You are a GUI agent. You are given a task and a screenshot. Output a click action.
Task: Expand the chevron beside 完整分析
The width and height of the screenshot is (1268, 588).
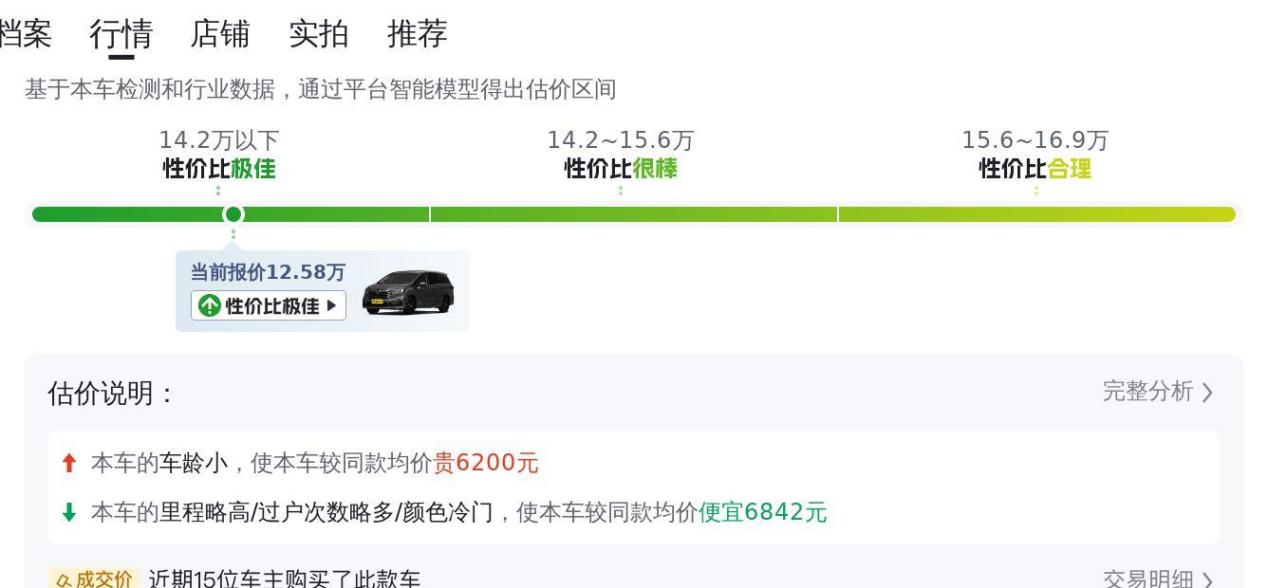tap(1207, 393)
